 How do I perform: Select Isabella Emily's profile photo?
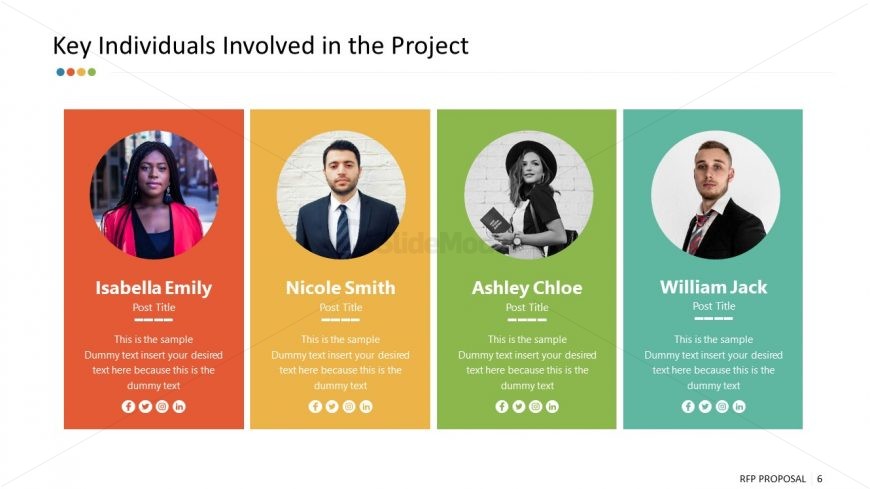pyautogui.click(x=154, y=195)
